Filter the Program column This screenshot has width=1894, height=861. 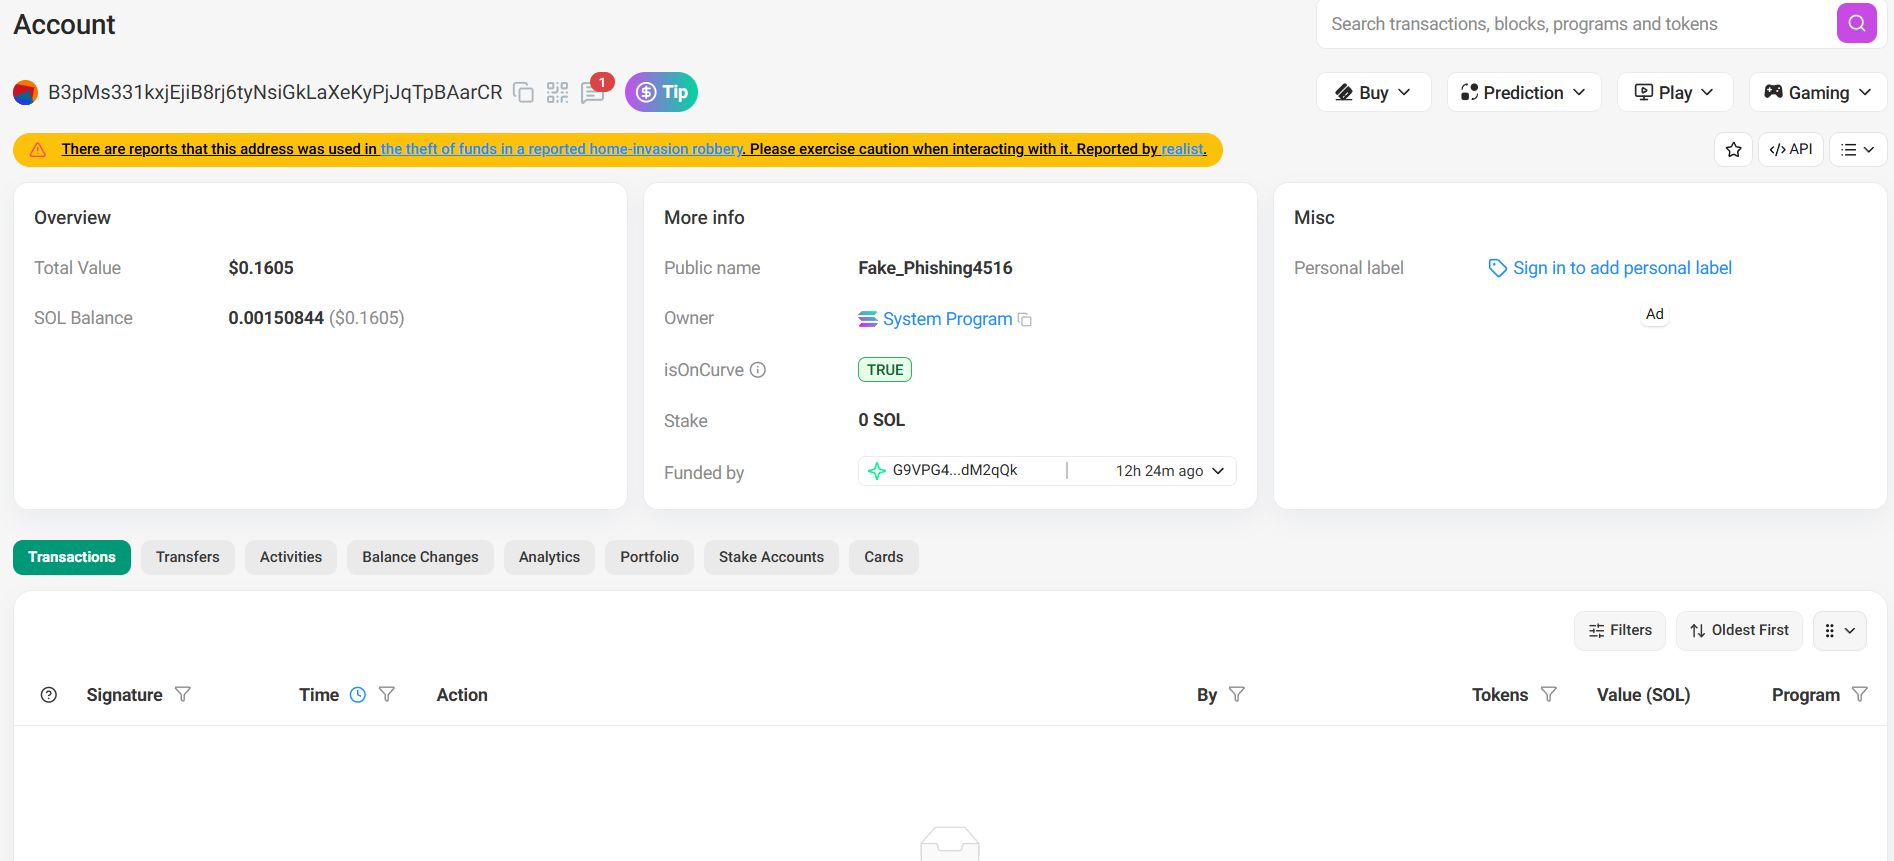point(1860,694)
